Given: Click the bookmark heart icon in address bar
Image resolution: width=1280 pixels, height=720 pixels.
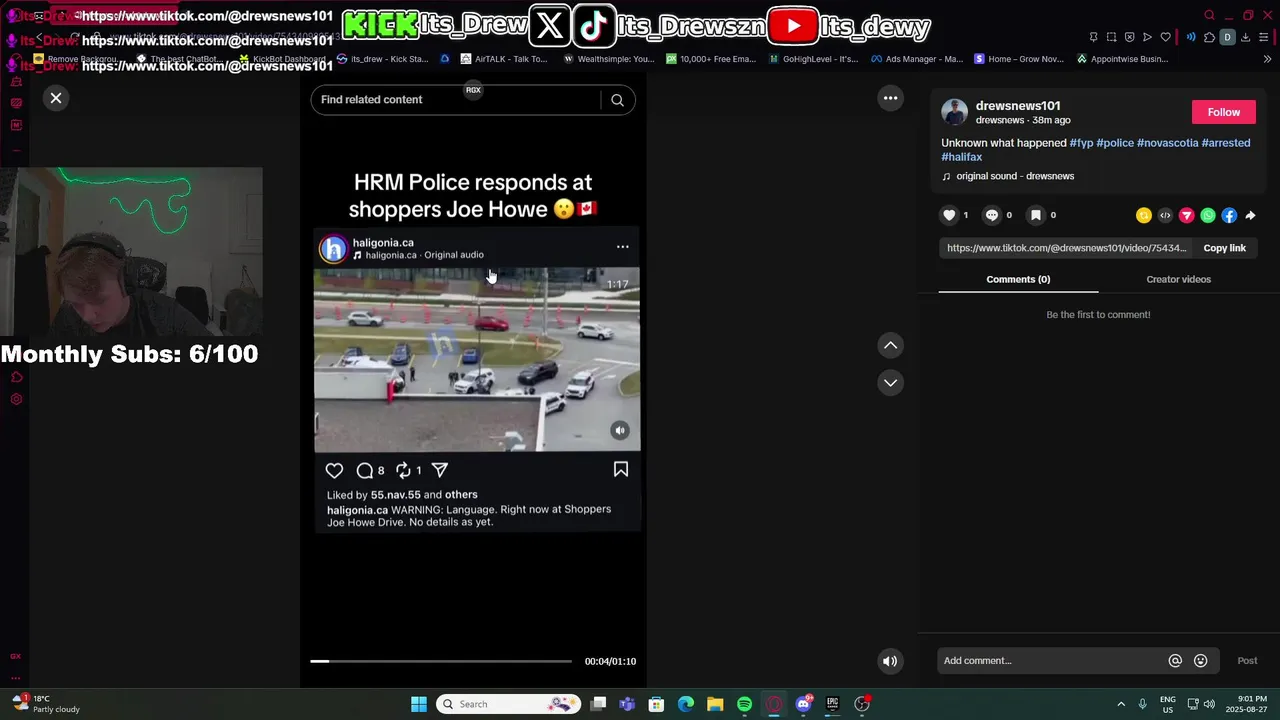Looking at the screenshot, I should 1165,37.
